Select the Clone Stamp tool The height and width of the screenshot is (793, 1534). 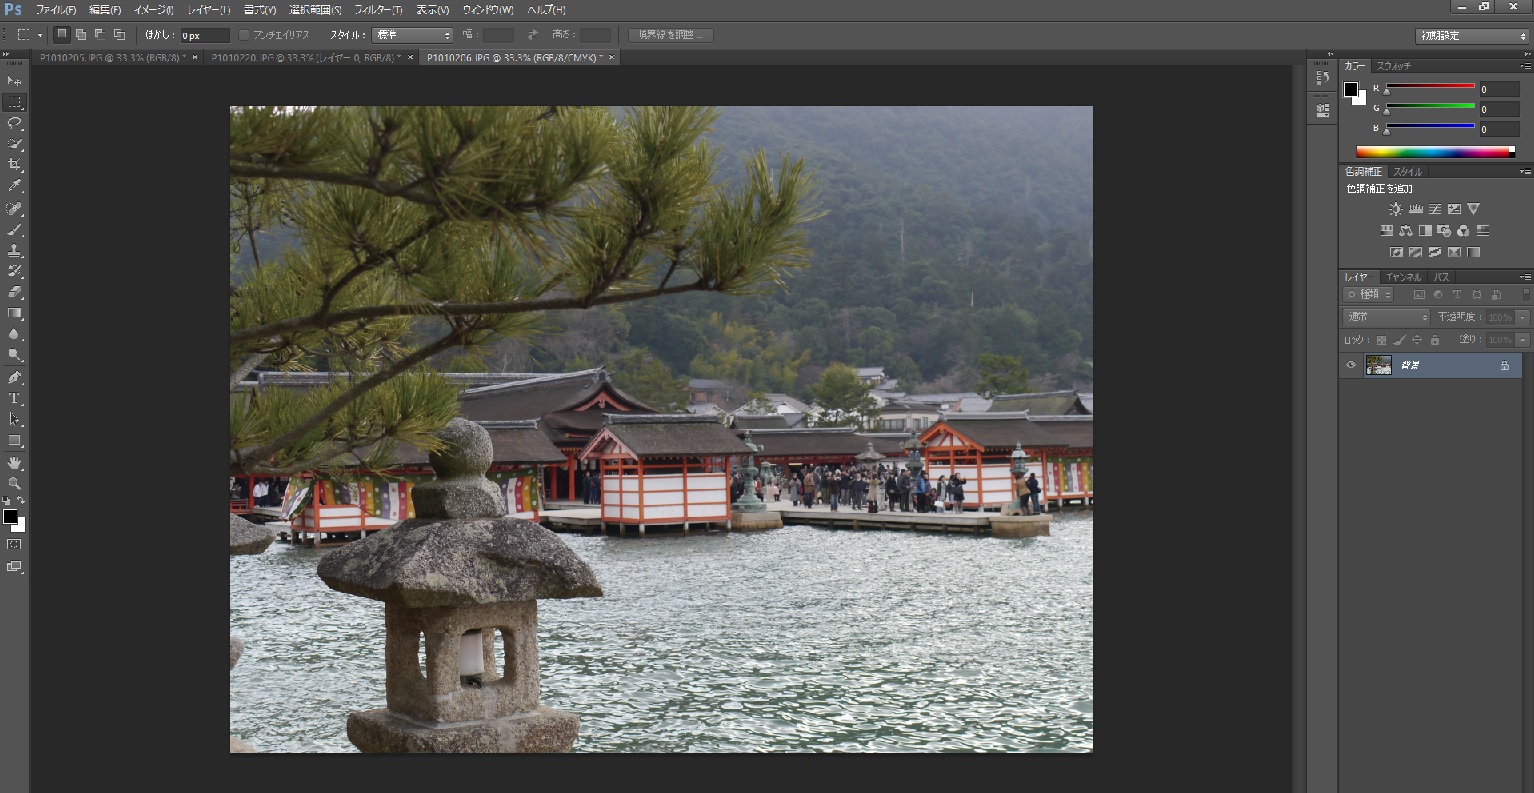click(x=15, y=250)
